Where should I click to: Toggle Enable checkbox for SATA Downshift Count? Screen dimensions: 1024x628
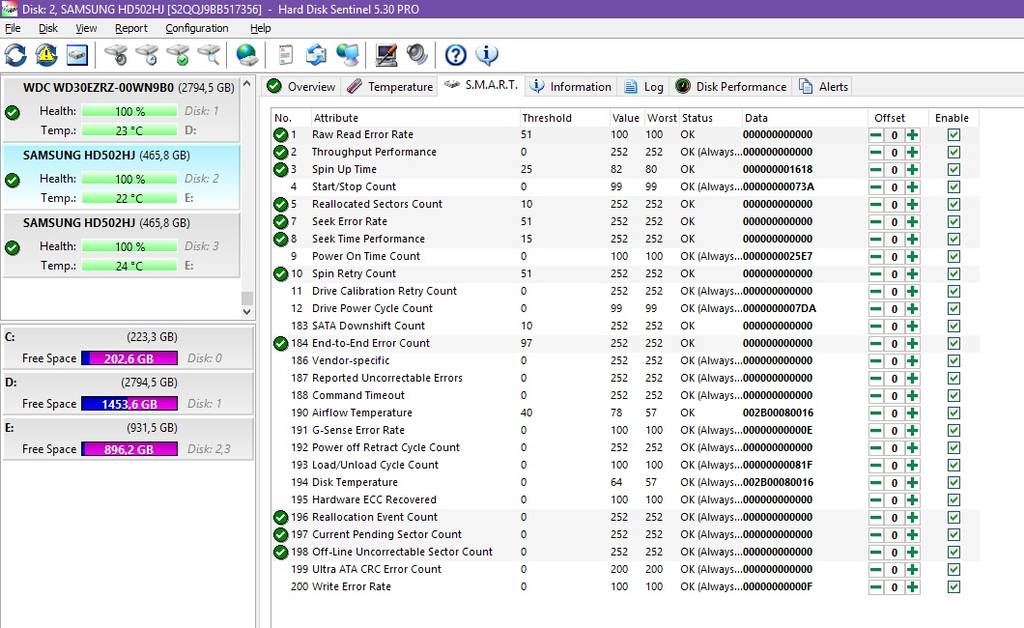[x=953, y=326]
